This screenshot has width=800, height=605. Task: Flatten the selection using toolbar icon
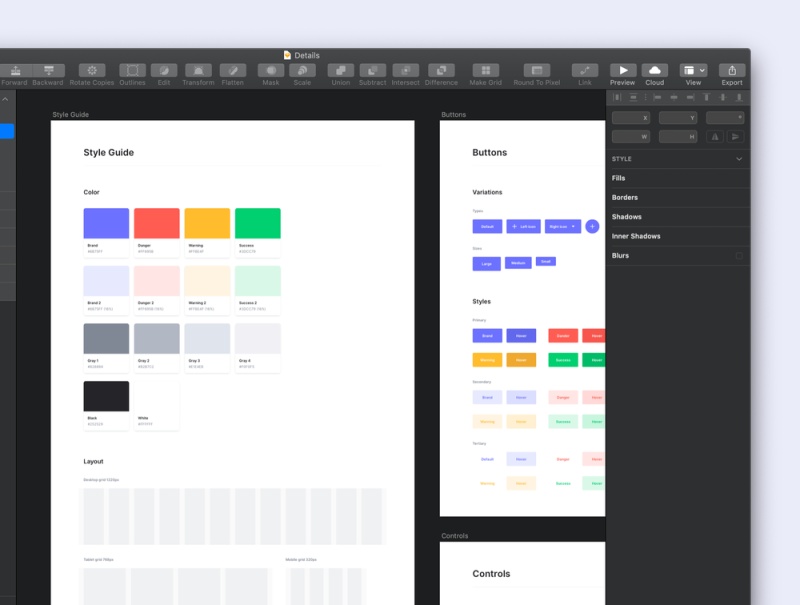tap(232, 70)
